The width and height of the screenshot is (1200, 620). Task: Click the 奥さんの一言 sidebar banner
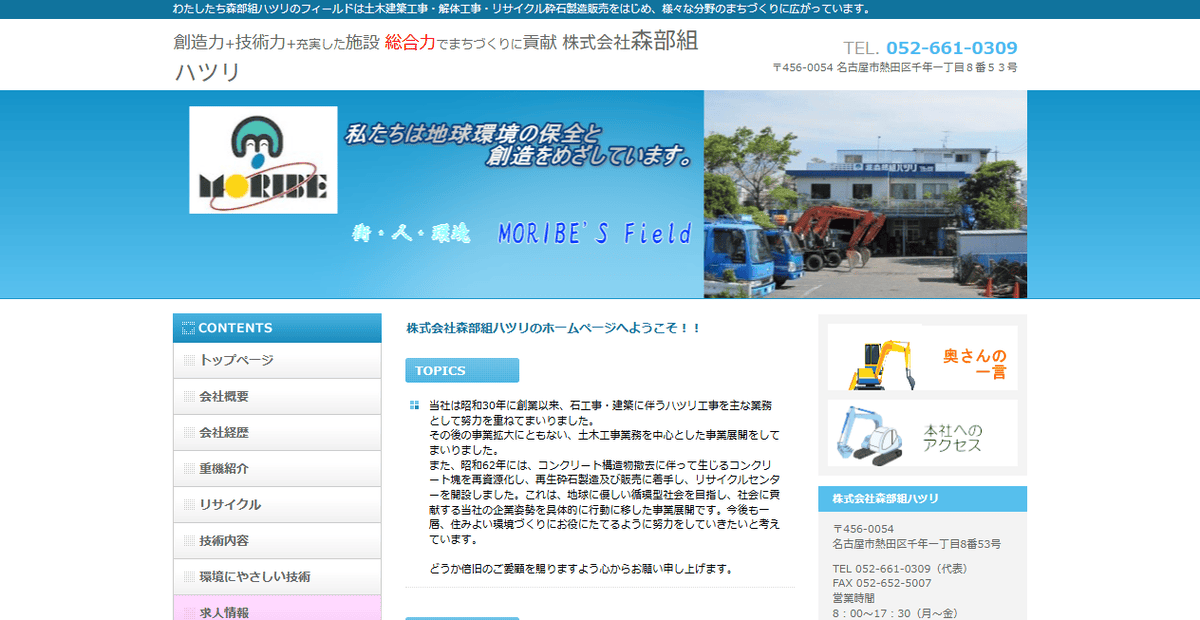point(920,357)
